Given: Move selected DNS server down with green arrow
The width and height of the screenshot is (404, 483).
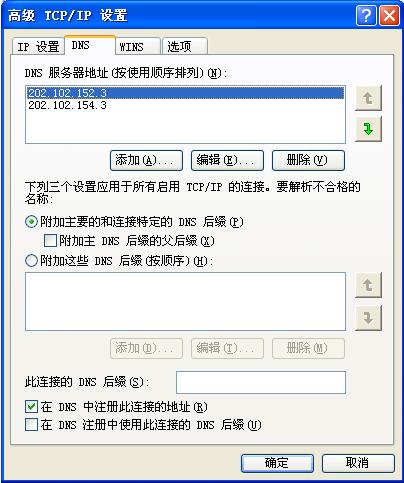Looking at the screenshot, I should (368, 129).
